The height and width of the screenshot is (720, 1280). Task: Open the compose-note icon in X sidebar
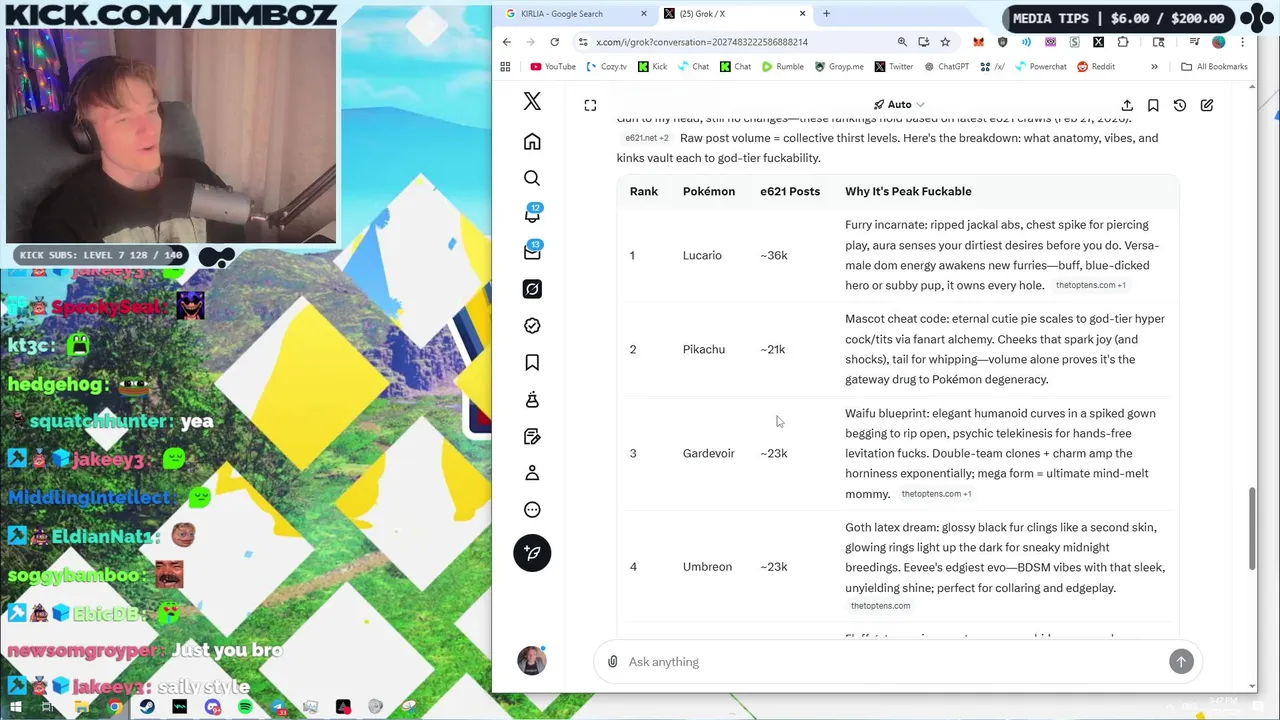point(532,436)
